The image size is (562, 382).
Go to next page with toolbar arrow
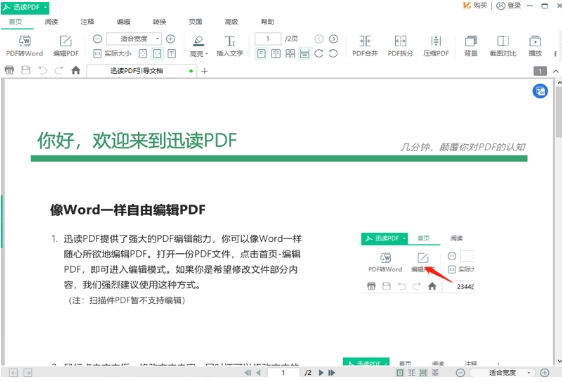(333, 39)
